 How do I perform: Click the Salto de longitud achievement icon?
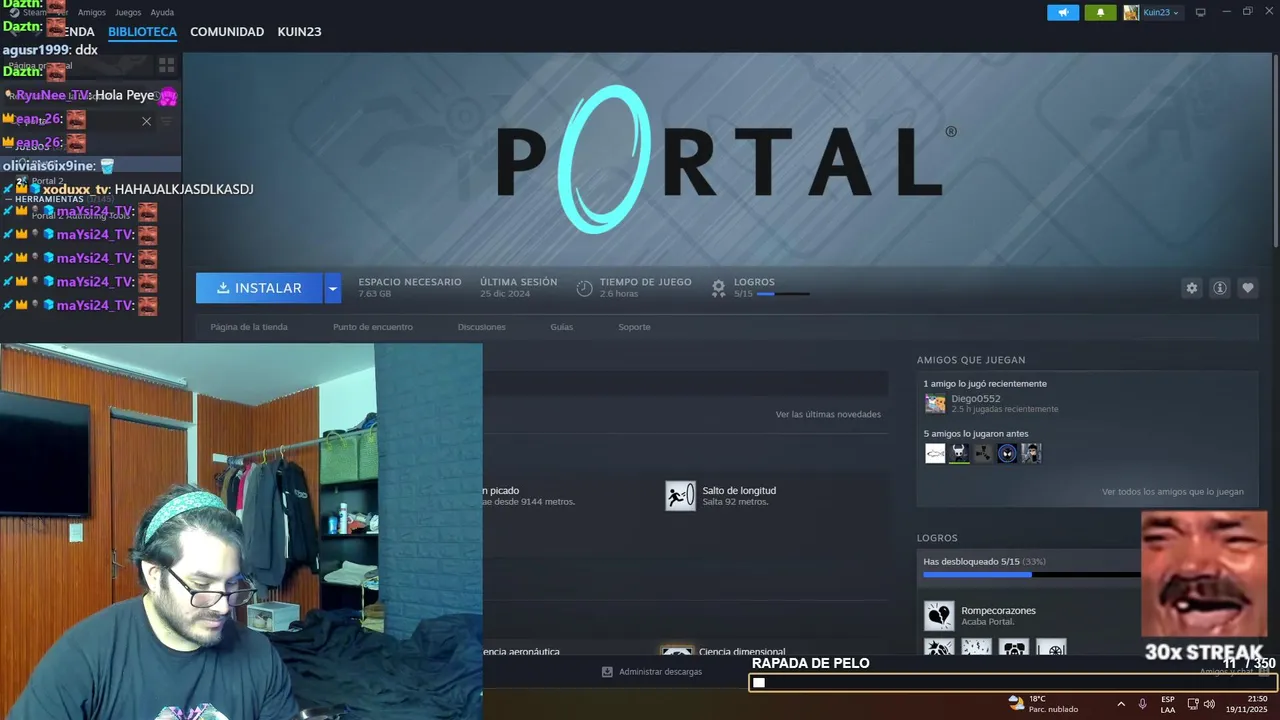(x=681, y=496)
